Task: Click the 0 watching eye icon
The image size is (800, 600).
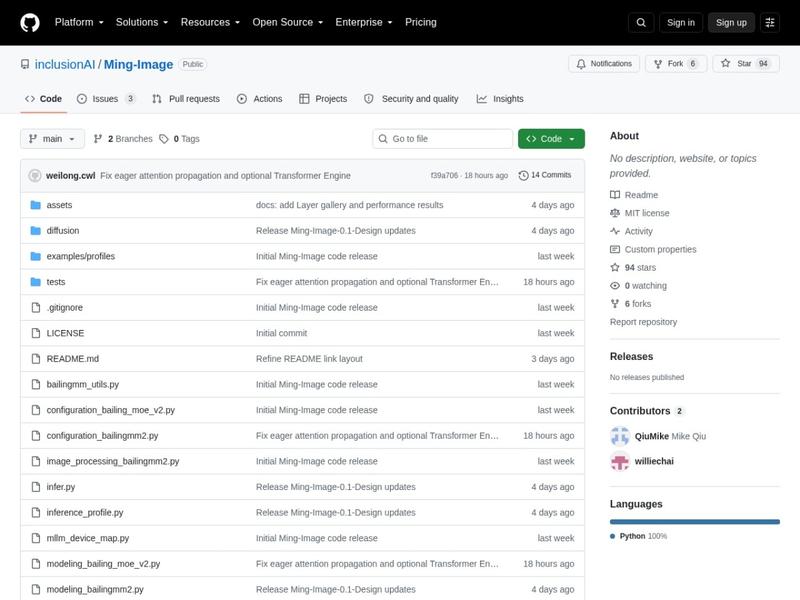Action: [615, 286]
